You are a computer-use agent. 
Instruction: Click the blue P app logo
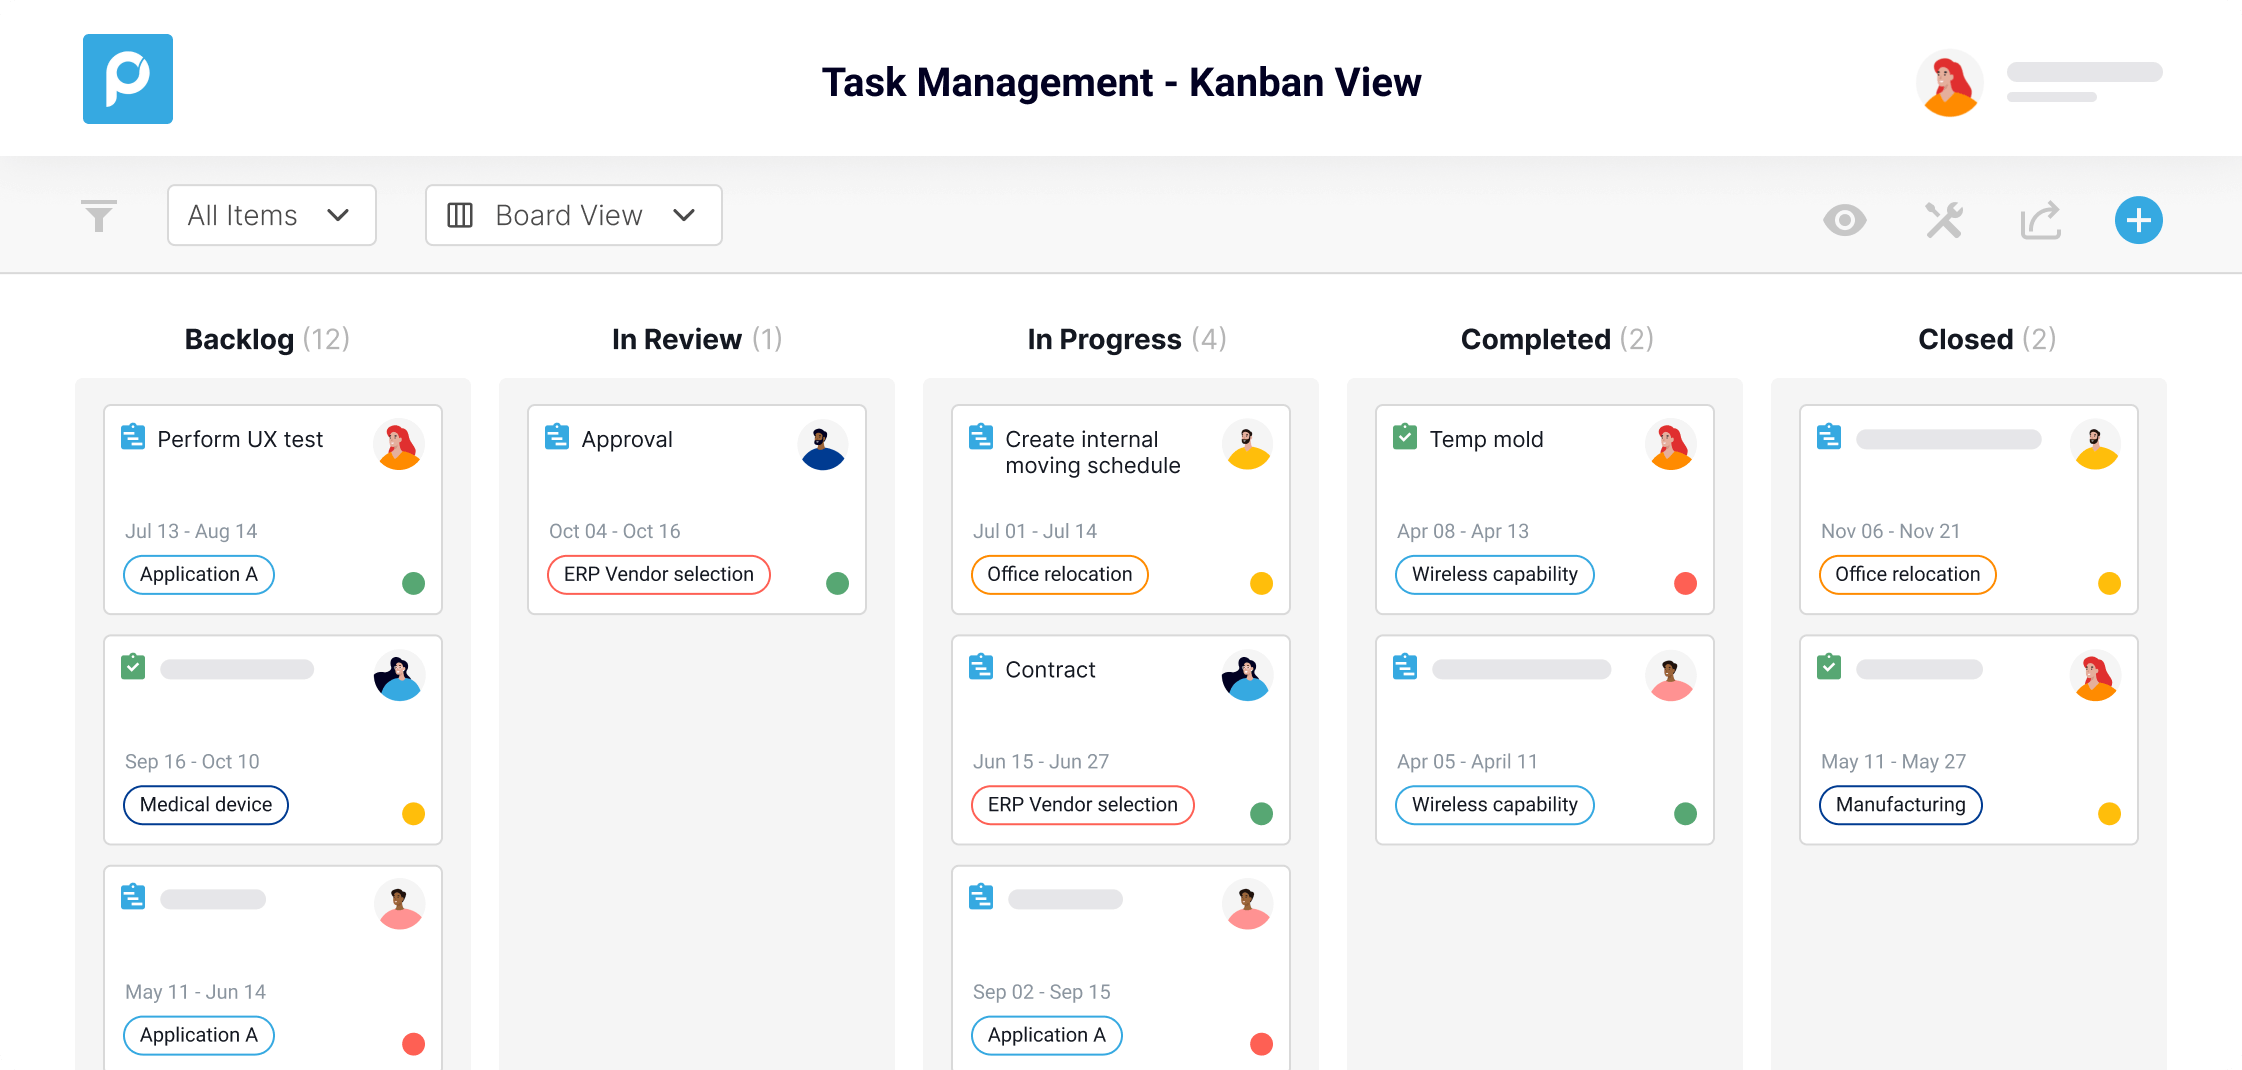click(128, 79)
